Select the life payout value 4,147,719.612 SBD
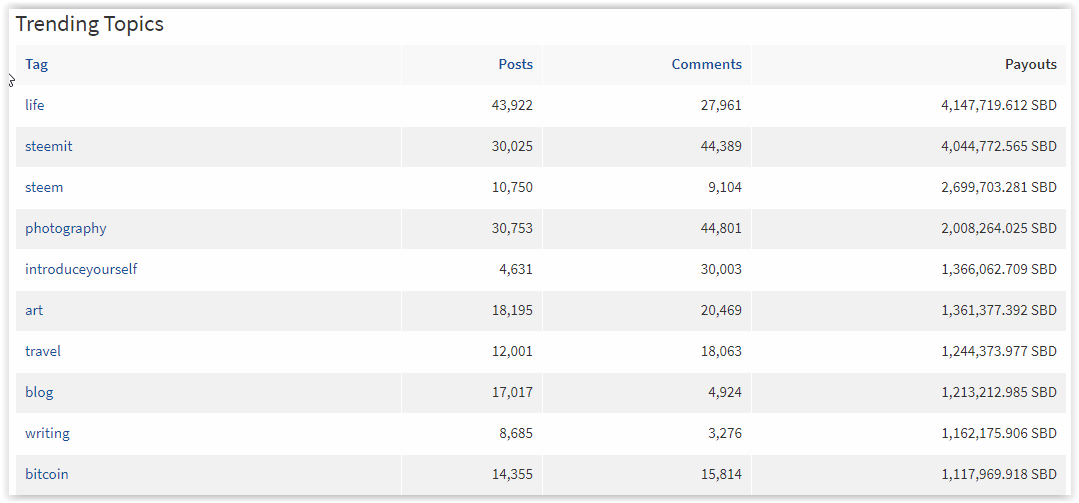Image resolution: width=1079 pixels, height=503 pixels. click(998, 105)
